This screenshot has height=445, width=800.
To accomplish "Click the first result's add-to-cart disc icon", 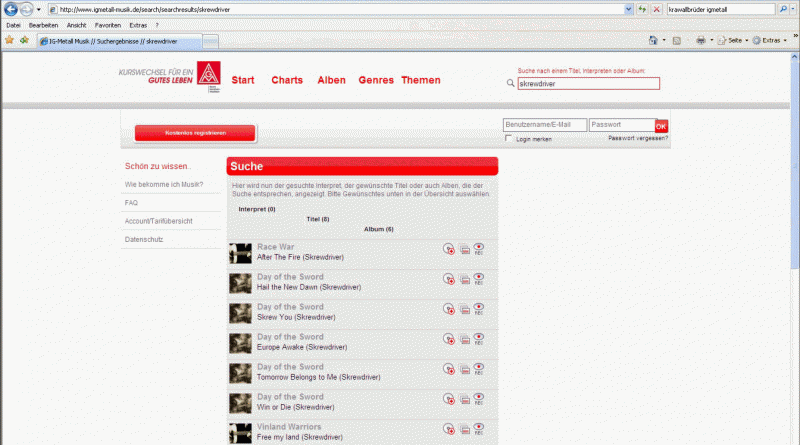I will click(x=450, y=249).
